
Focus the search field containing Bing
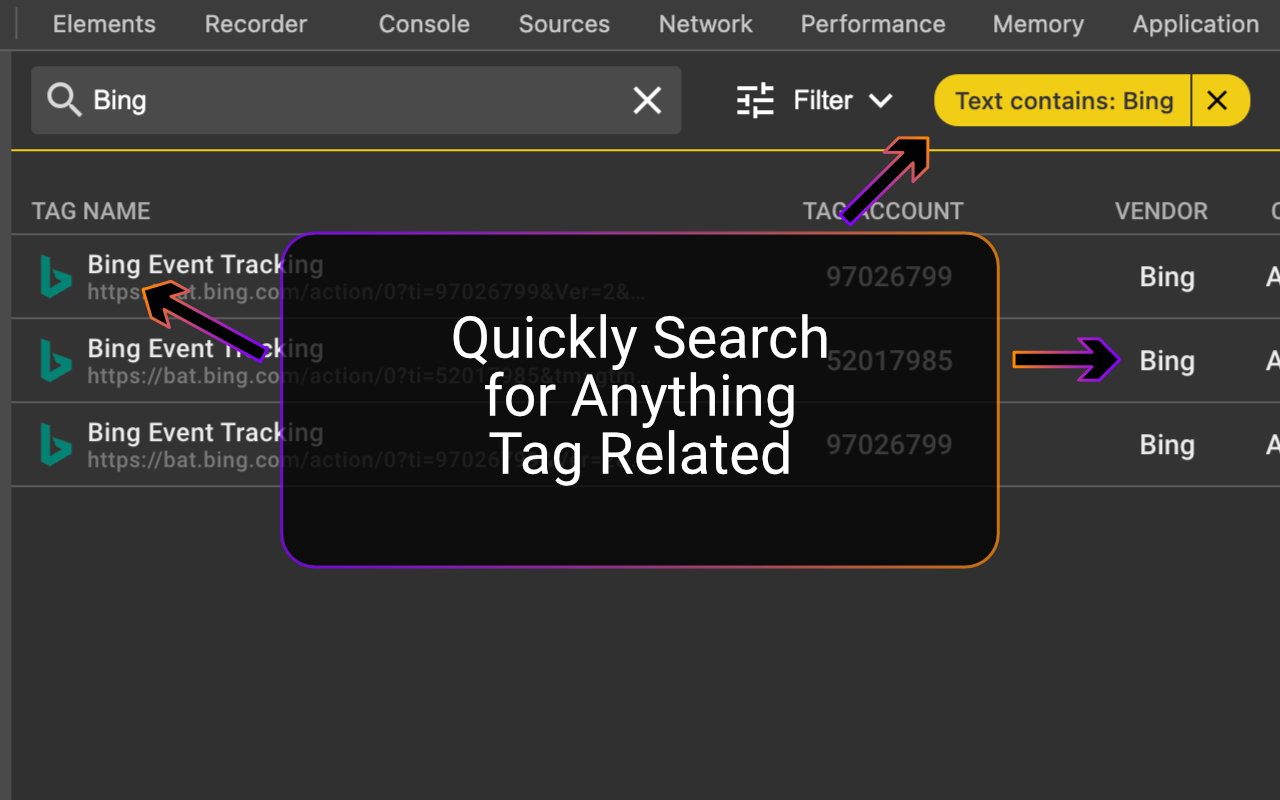(356, 100)
